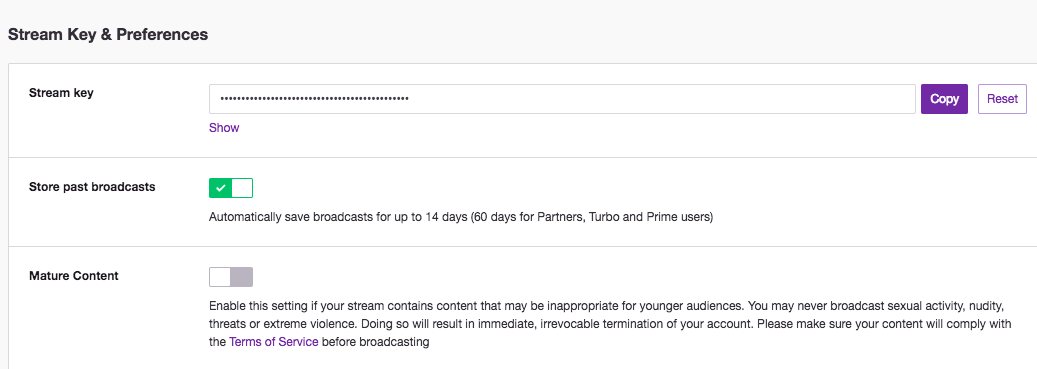Reset the stream key
This screenshot has width=1037, height=369.
coord(1002,99)
